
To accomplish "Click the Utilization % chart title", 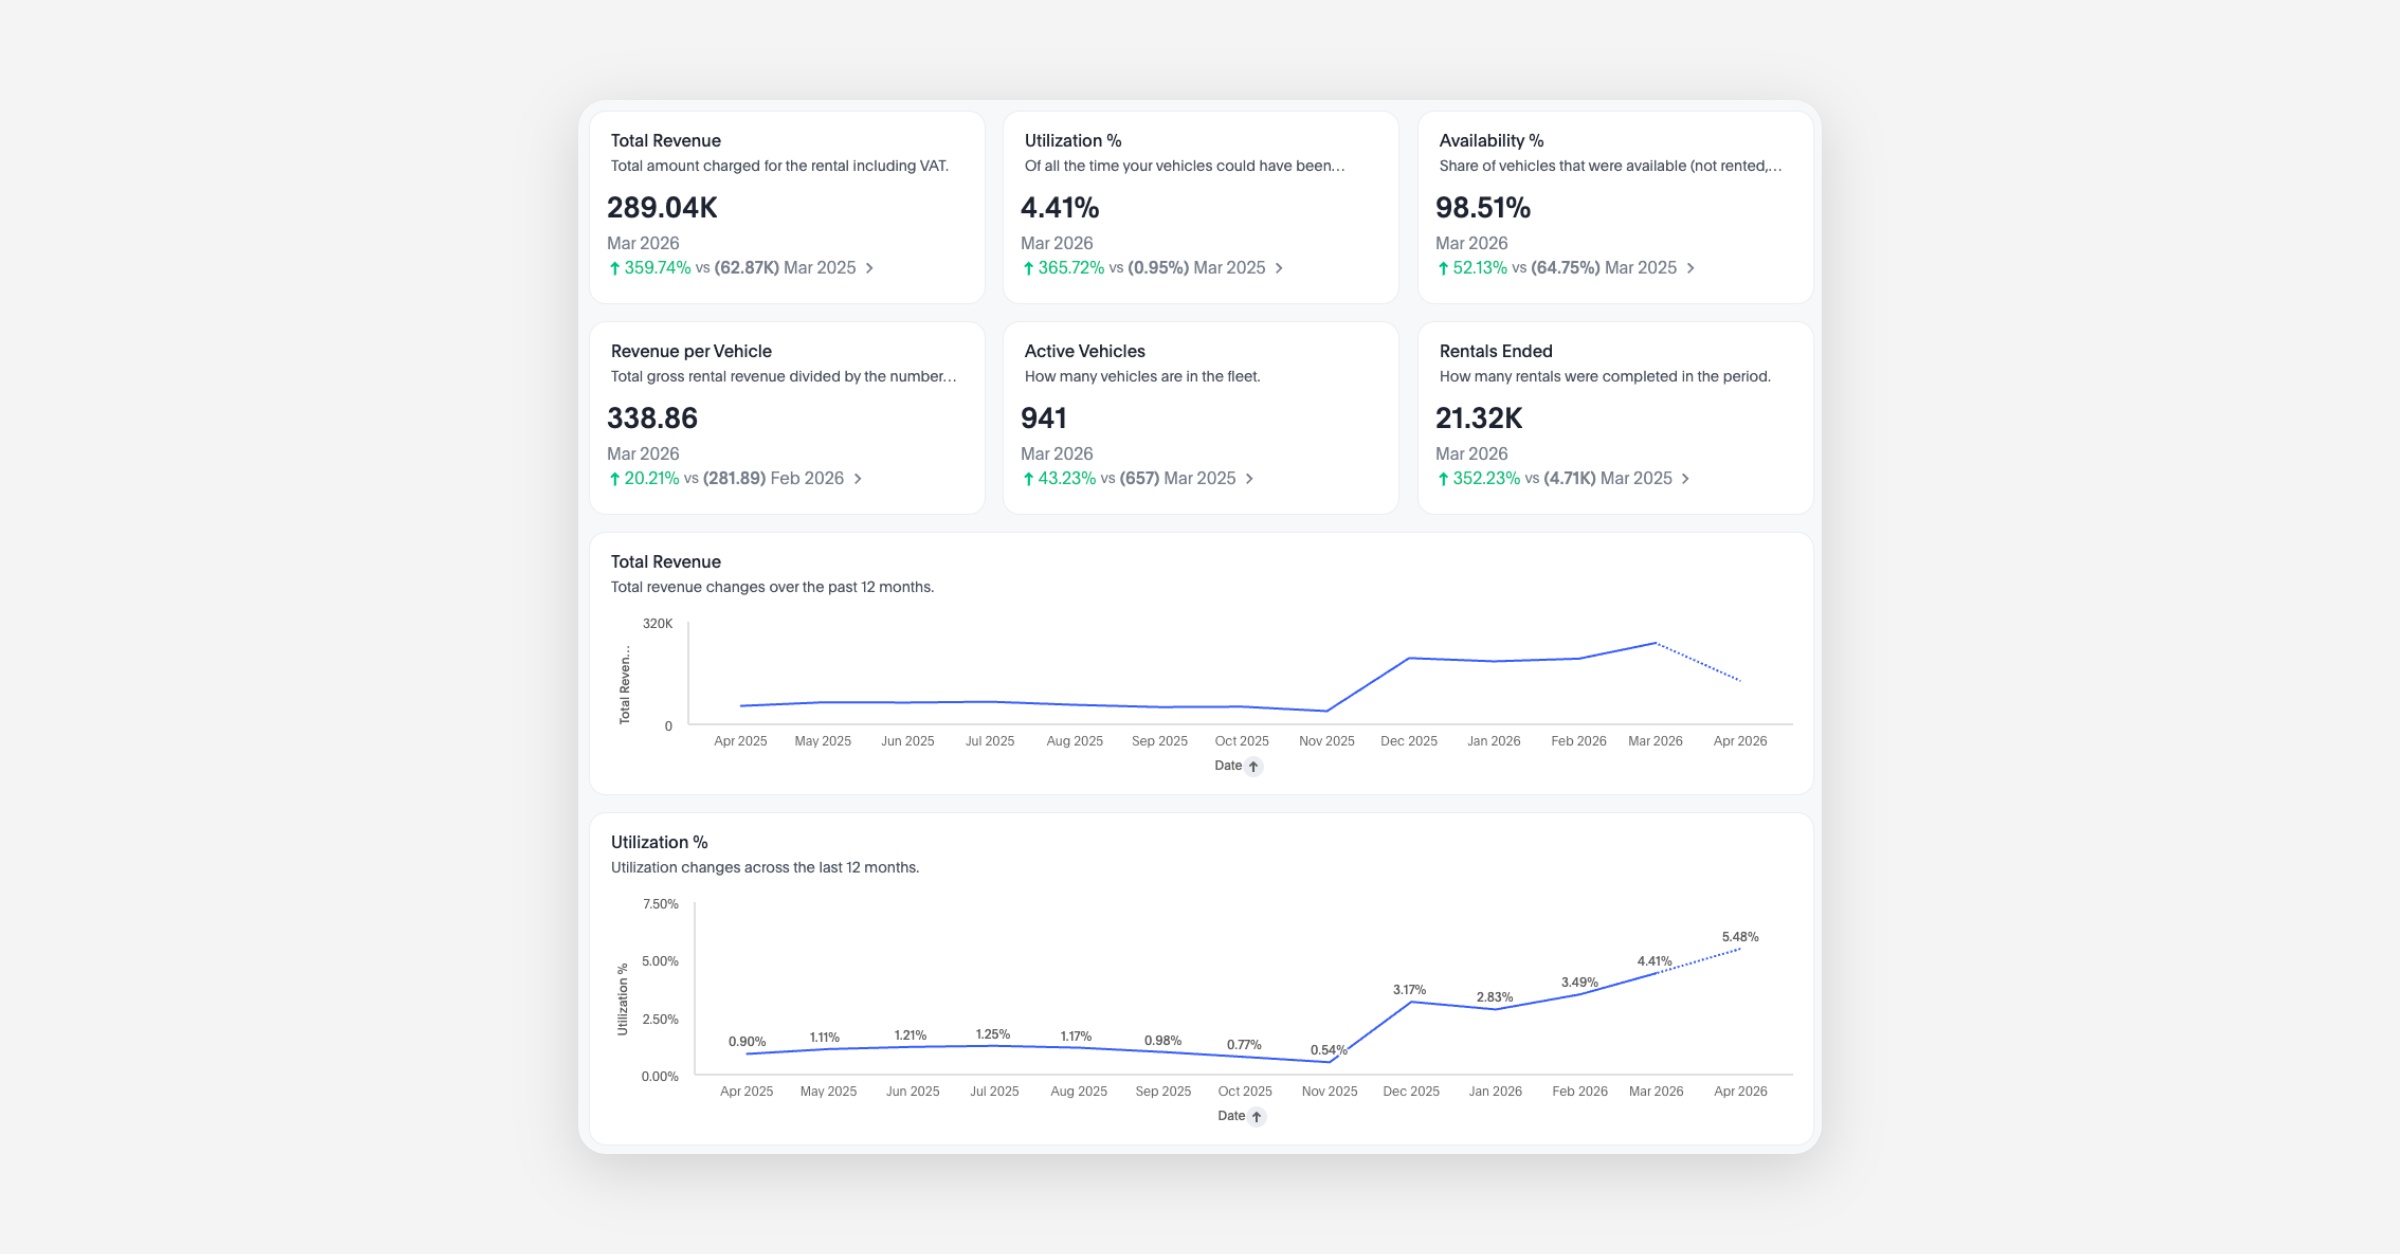I will (659, 842).
